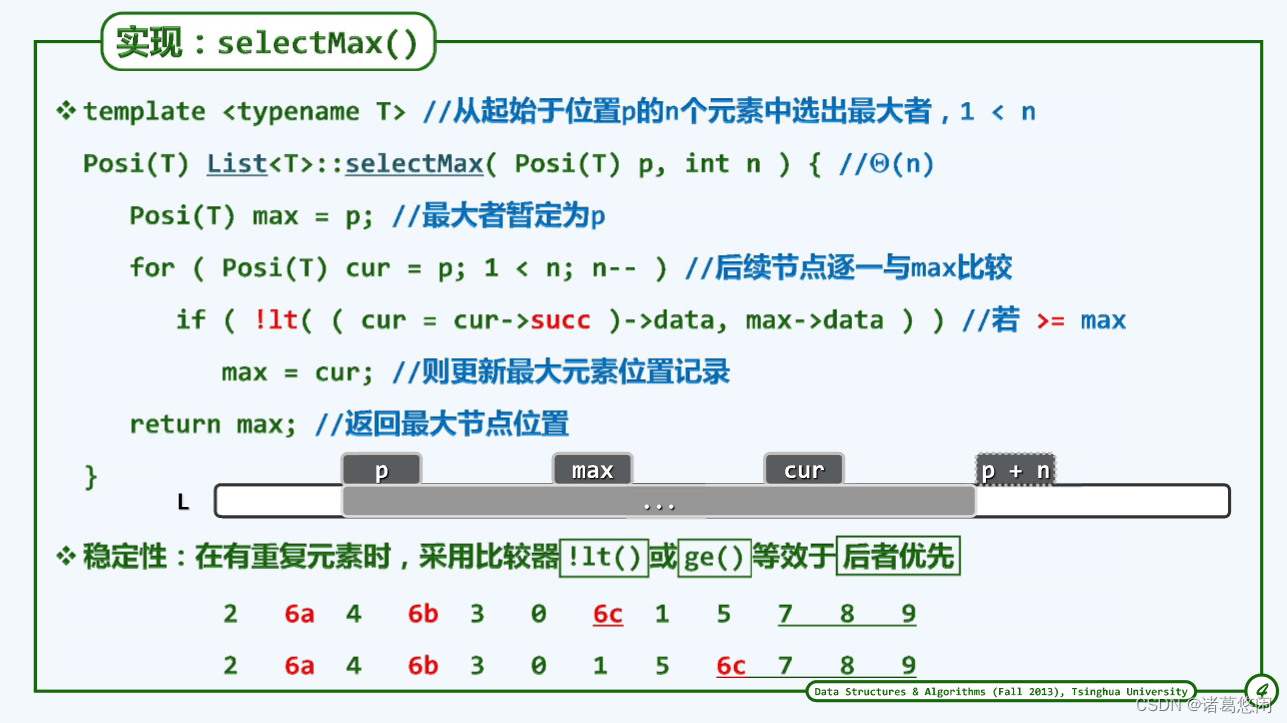Click the boxed '!lt()' comparator text
Viewport: 1287px width, 723px height.
pos(604,557)
